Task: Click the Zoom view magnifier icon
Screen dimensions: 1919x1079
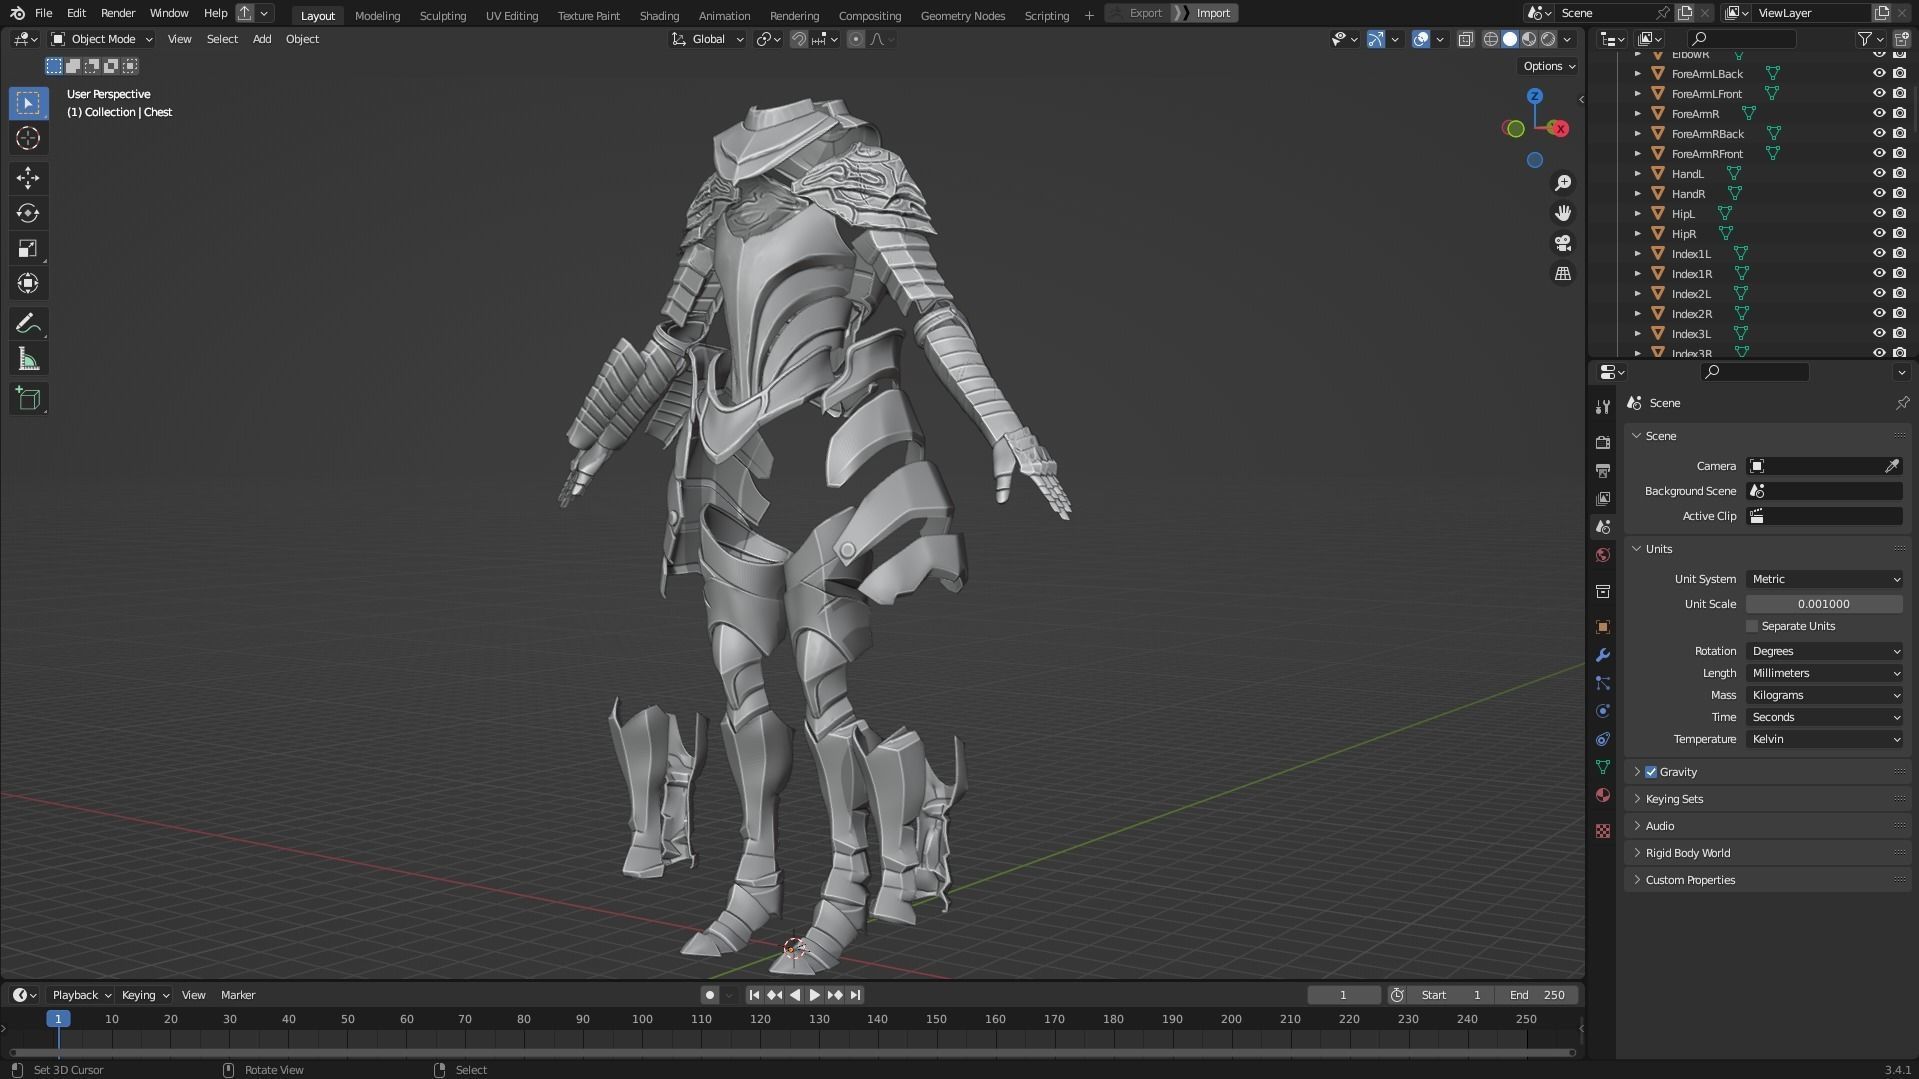Action: (1563, 183)
